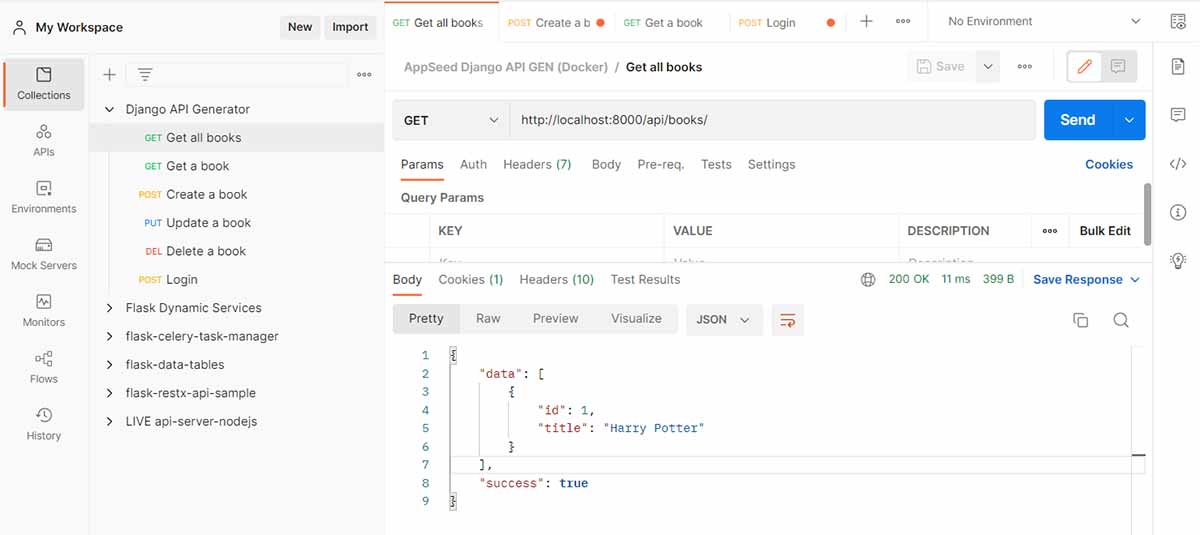Open the Monitors sidebar panel

44,310
